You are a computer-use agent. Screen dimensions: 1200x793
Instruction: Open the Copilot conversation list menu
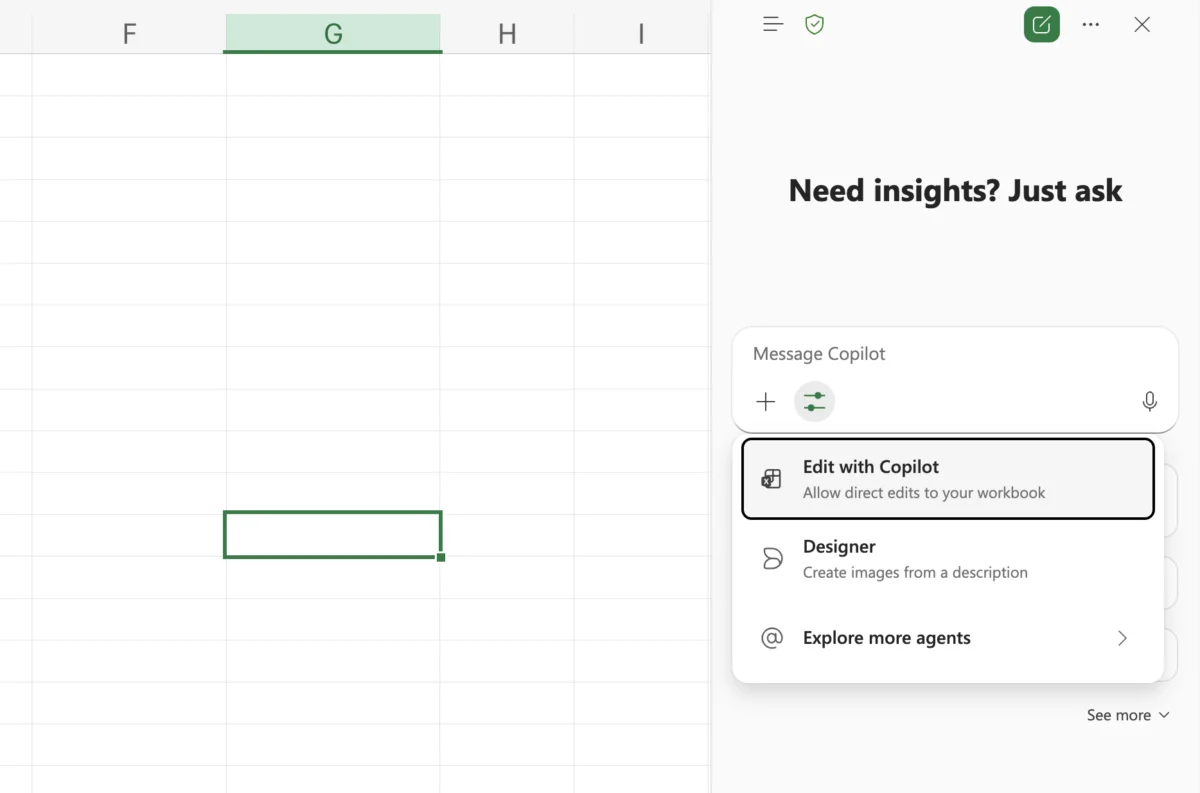[x=772, y=23]
